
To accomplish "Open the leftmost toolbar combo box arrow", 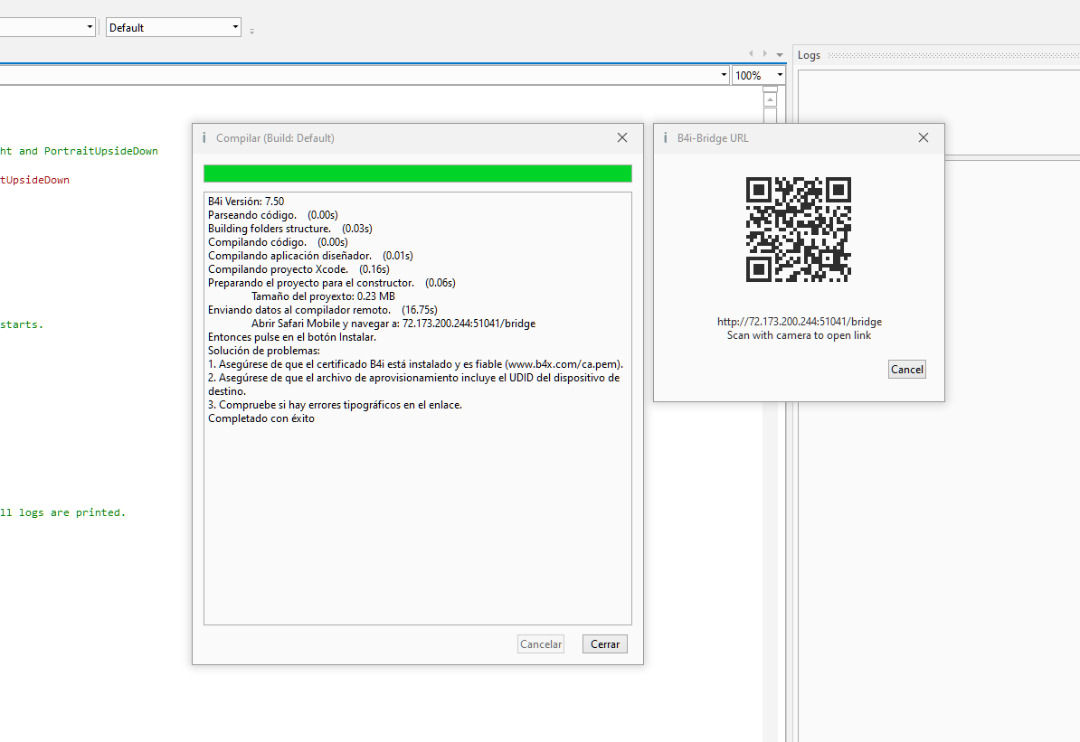I will coord(90,28).
